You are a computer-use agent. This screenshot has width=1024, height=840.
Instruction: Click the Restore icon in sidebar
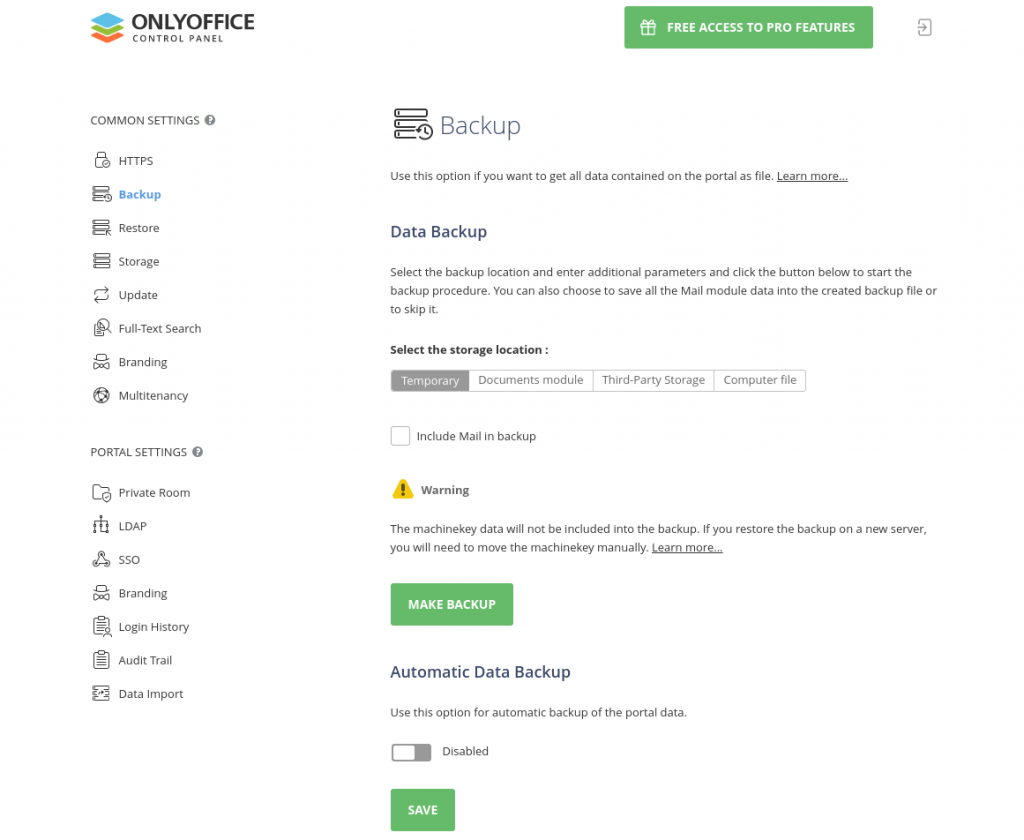click(101, 228)
